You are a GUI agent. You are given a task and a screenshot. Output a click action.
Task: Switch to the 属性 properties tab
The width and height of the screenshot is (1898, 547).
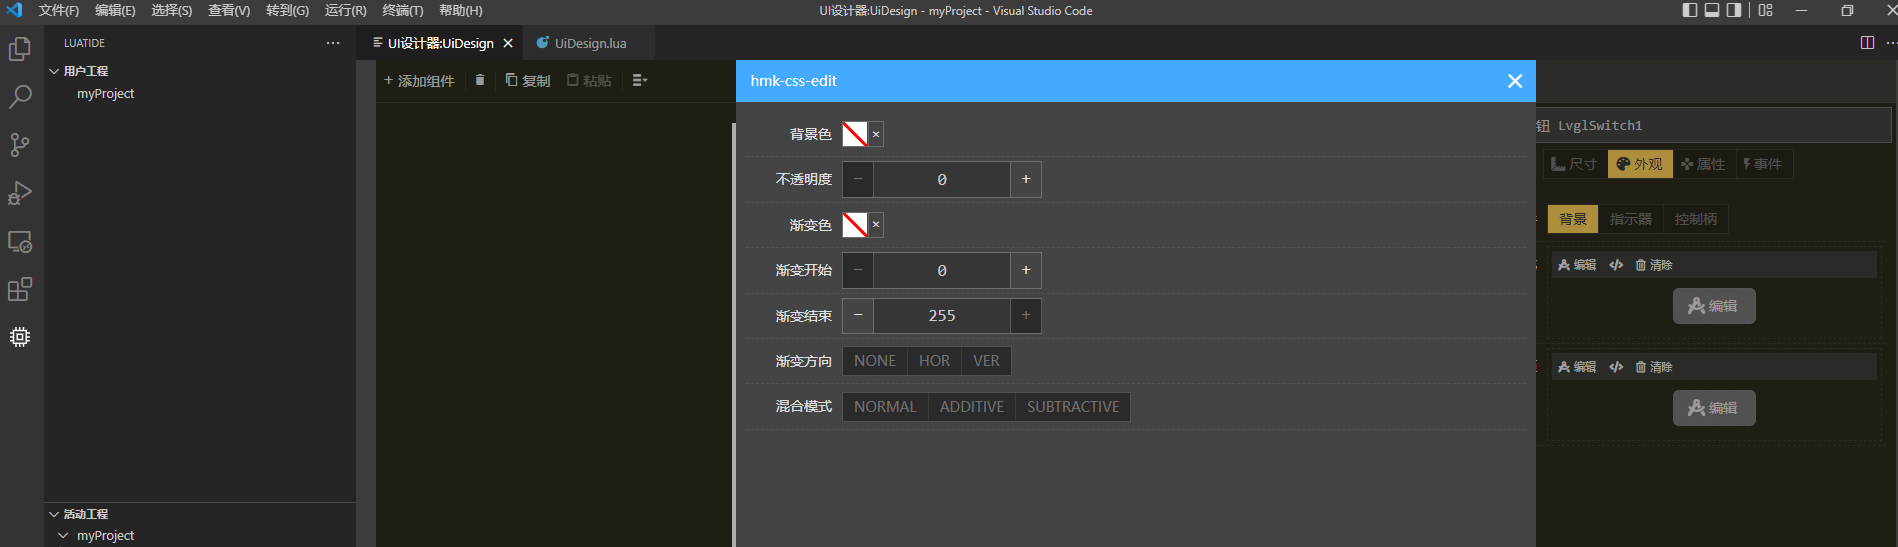click(1703, 164)
